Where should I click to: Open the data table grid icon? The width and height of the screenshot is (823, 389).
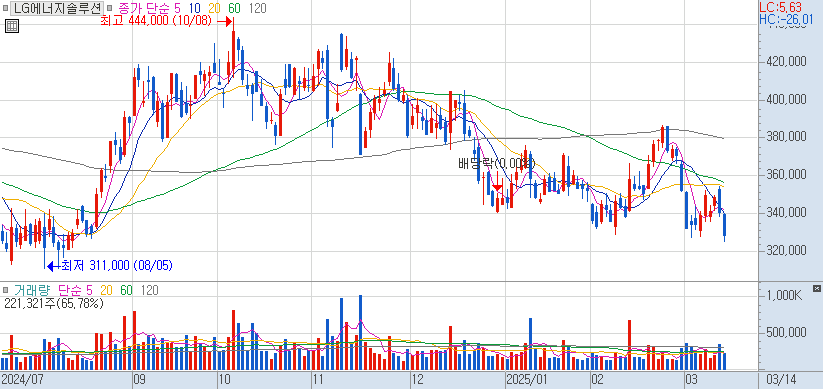pos(12,26)
